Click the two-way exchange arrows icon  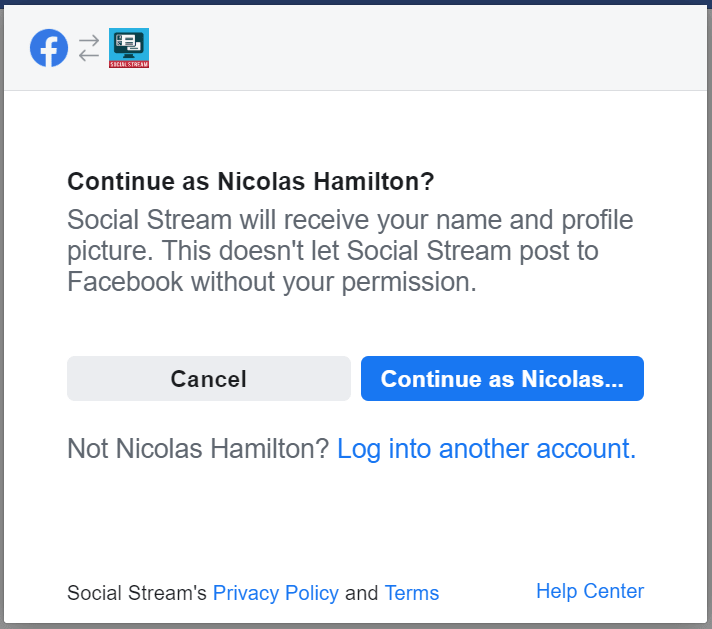click(x=89, y=48)
